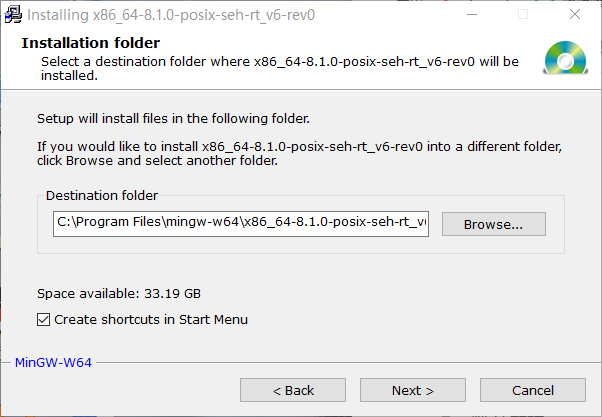The width and height of the screenshot is (602, 417).
Task: Click the "Space available: 33.19 GB" text
Action: coord(119,294)
